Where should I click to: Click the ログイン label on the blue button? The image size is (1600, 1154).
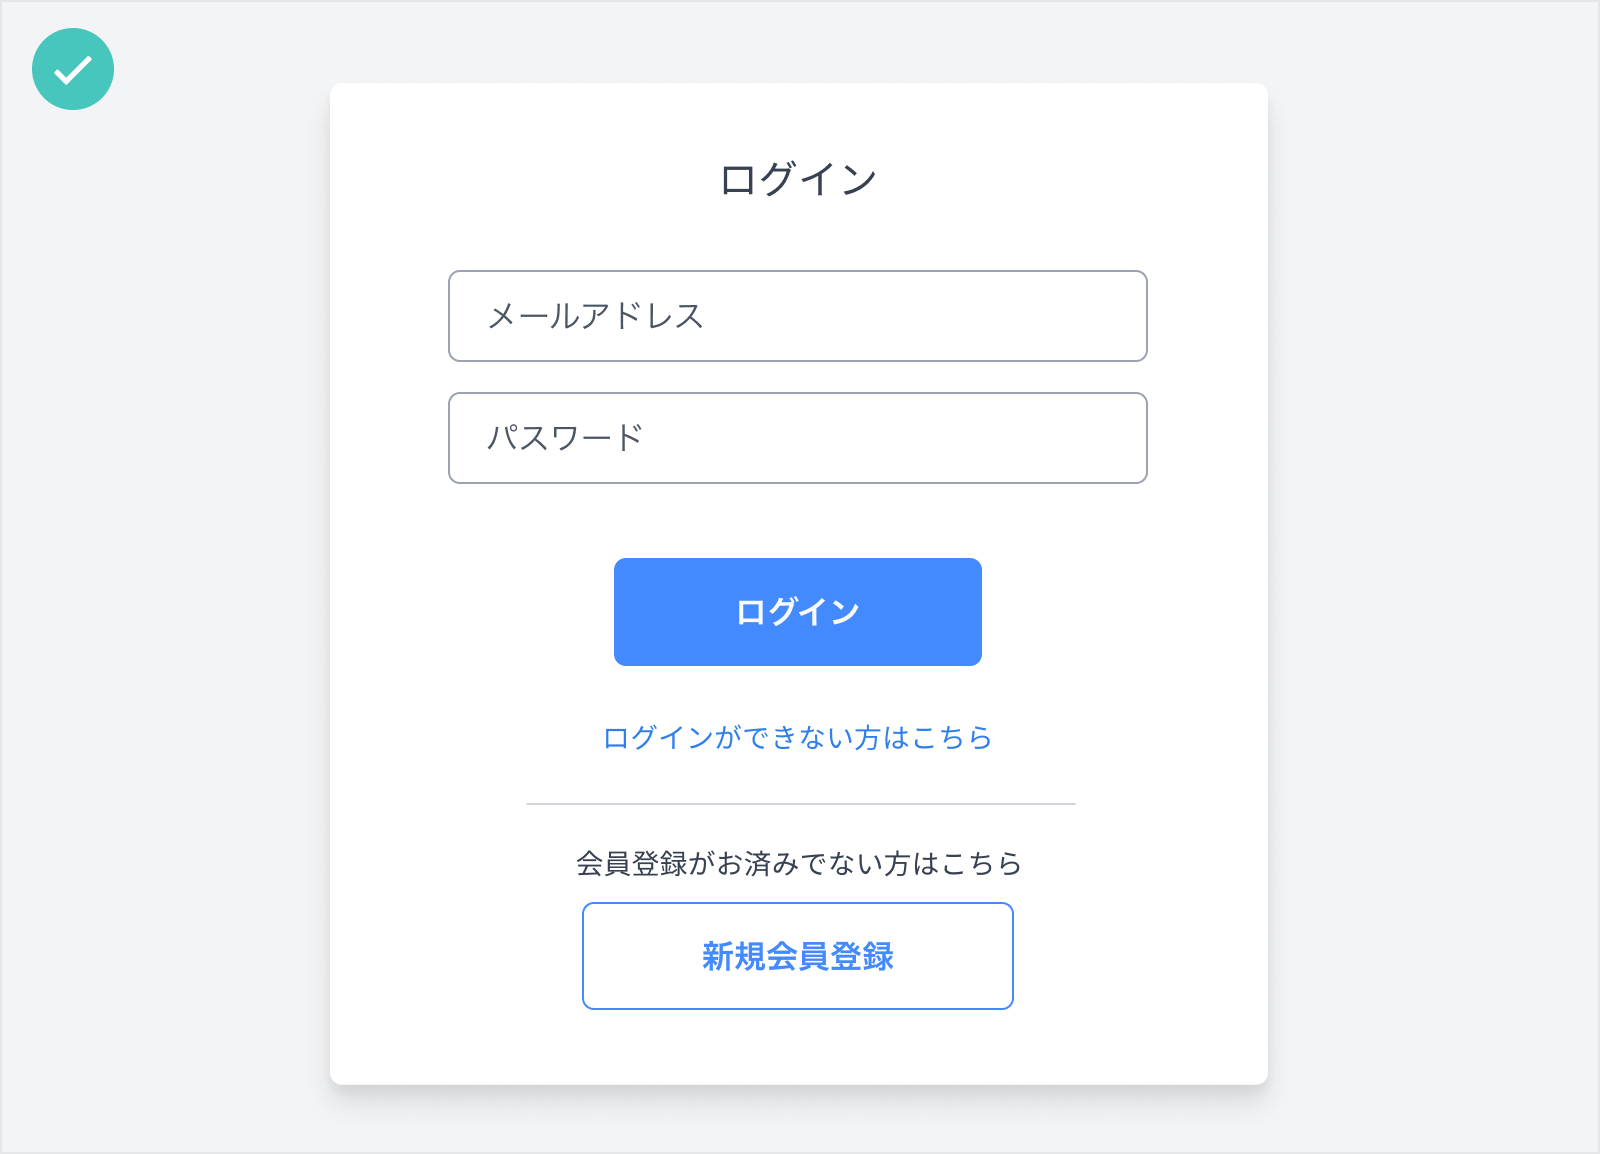pyautogui.click(x=797, y=612)
